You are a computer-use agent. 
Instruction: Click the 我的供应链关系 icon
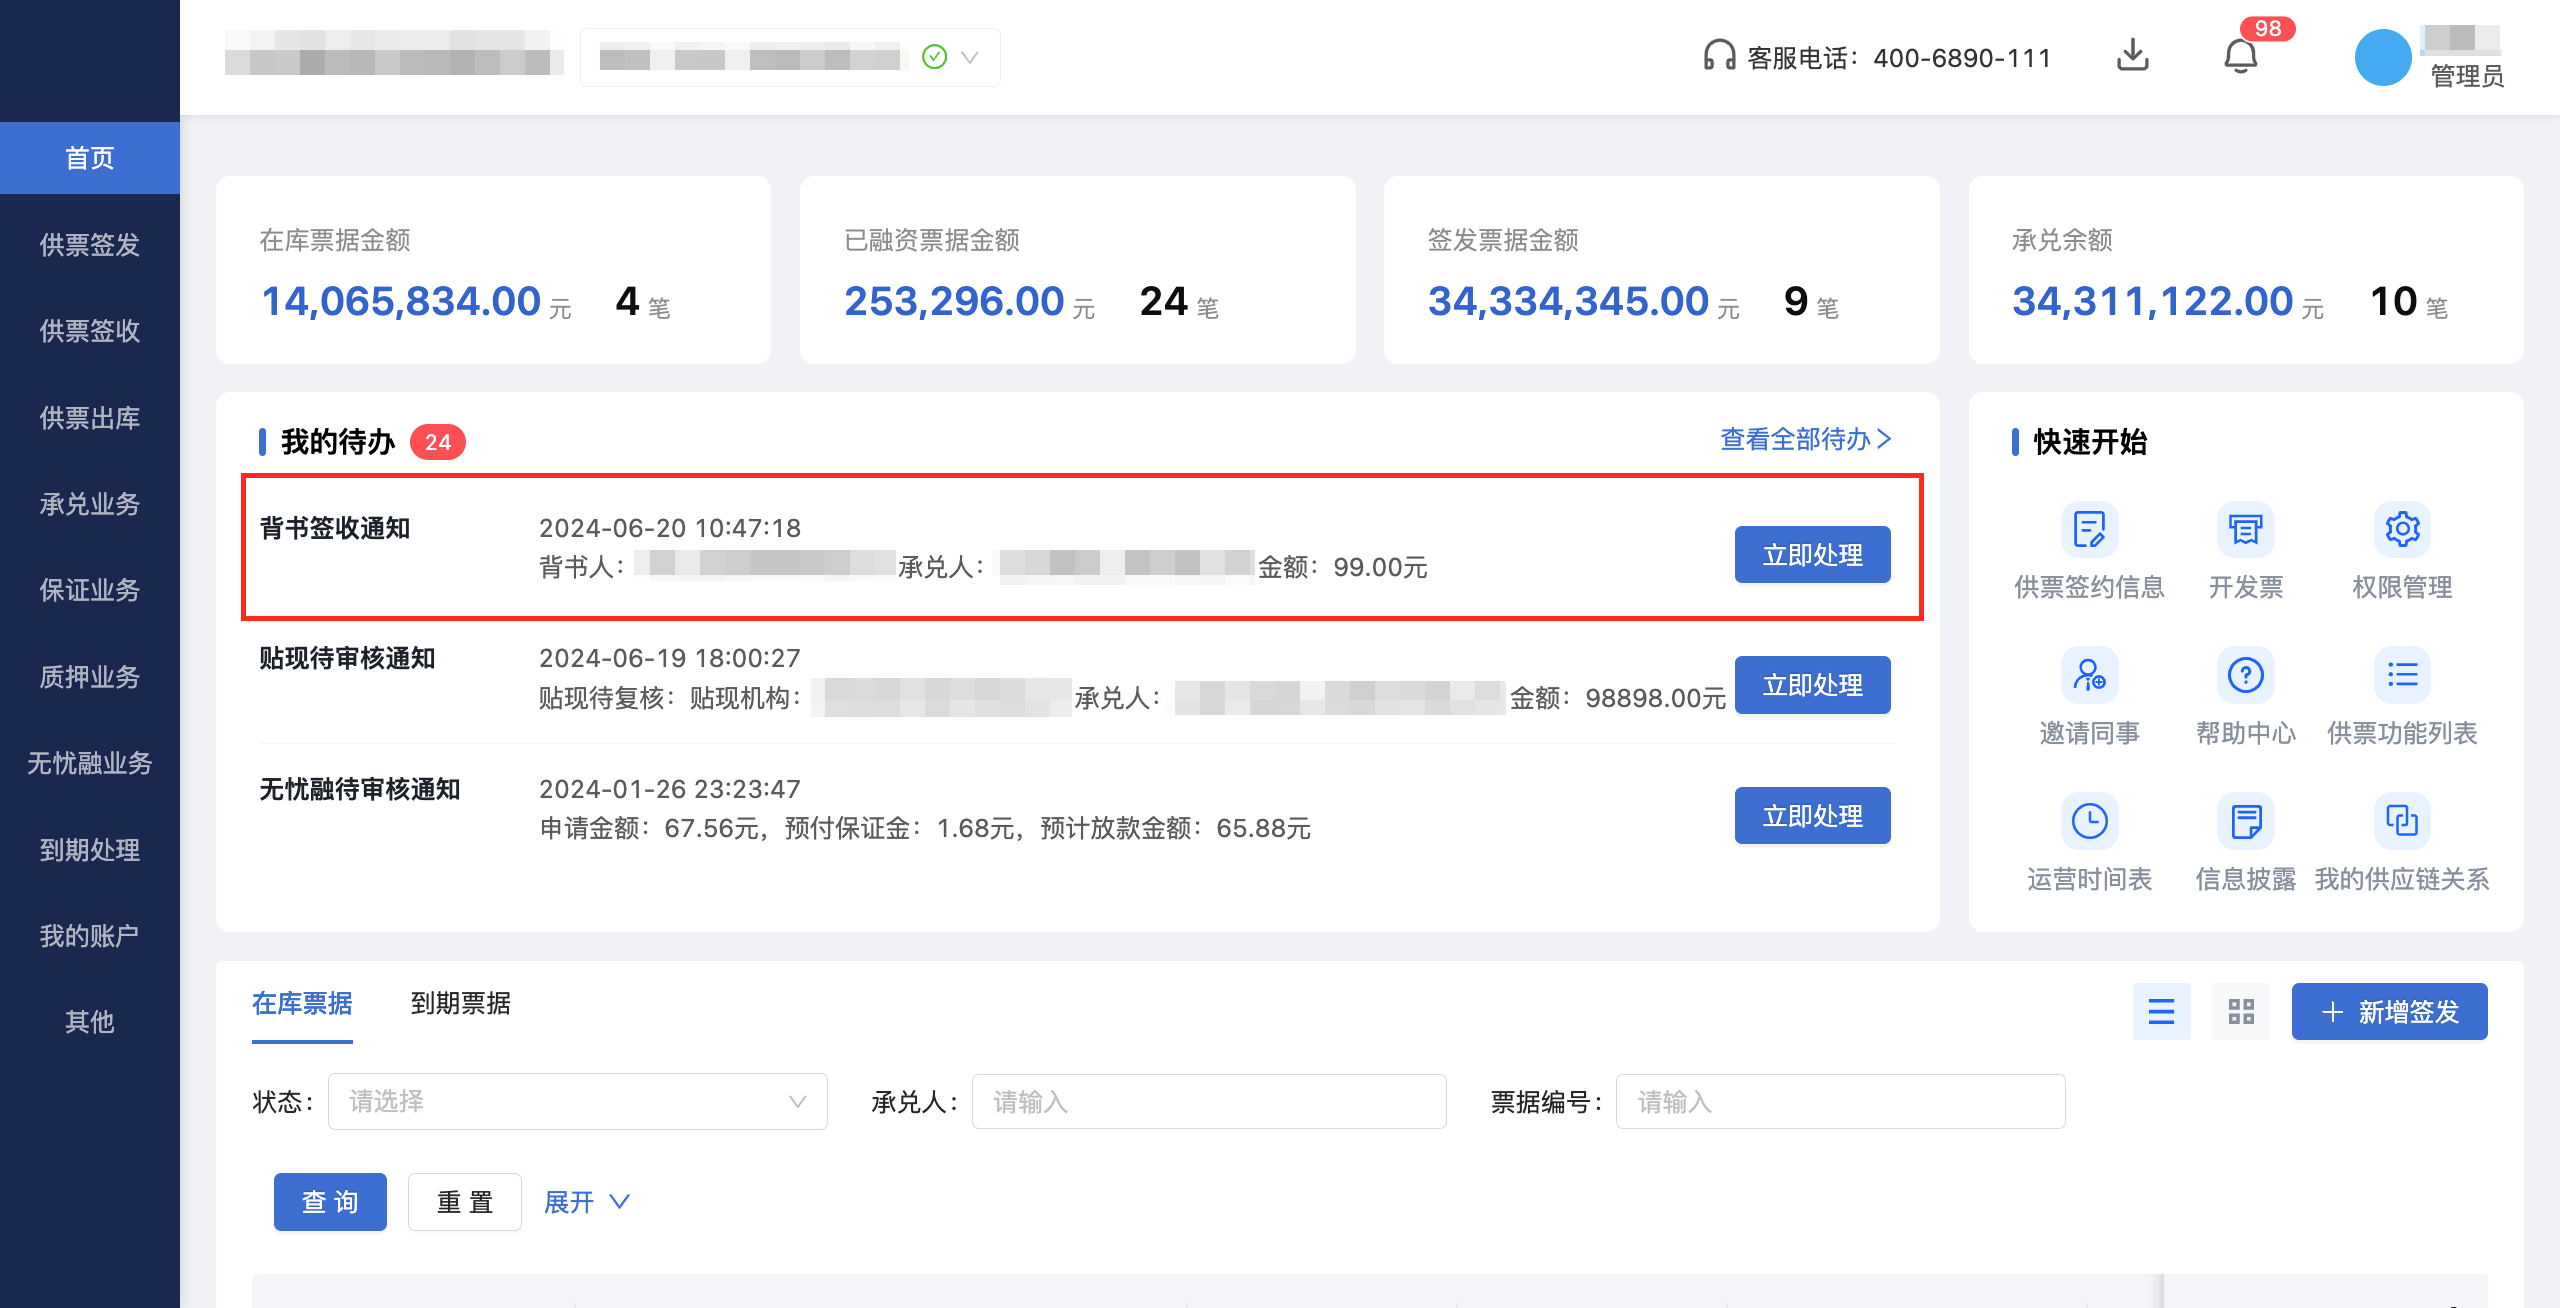coord(2402,822)
